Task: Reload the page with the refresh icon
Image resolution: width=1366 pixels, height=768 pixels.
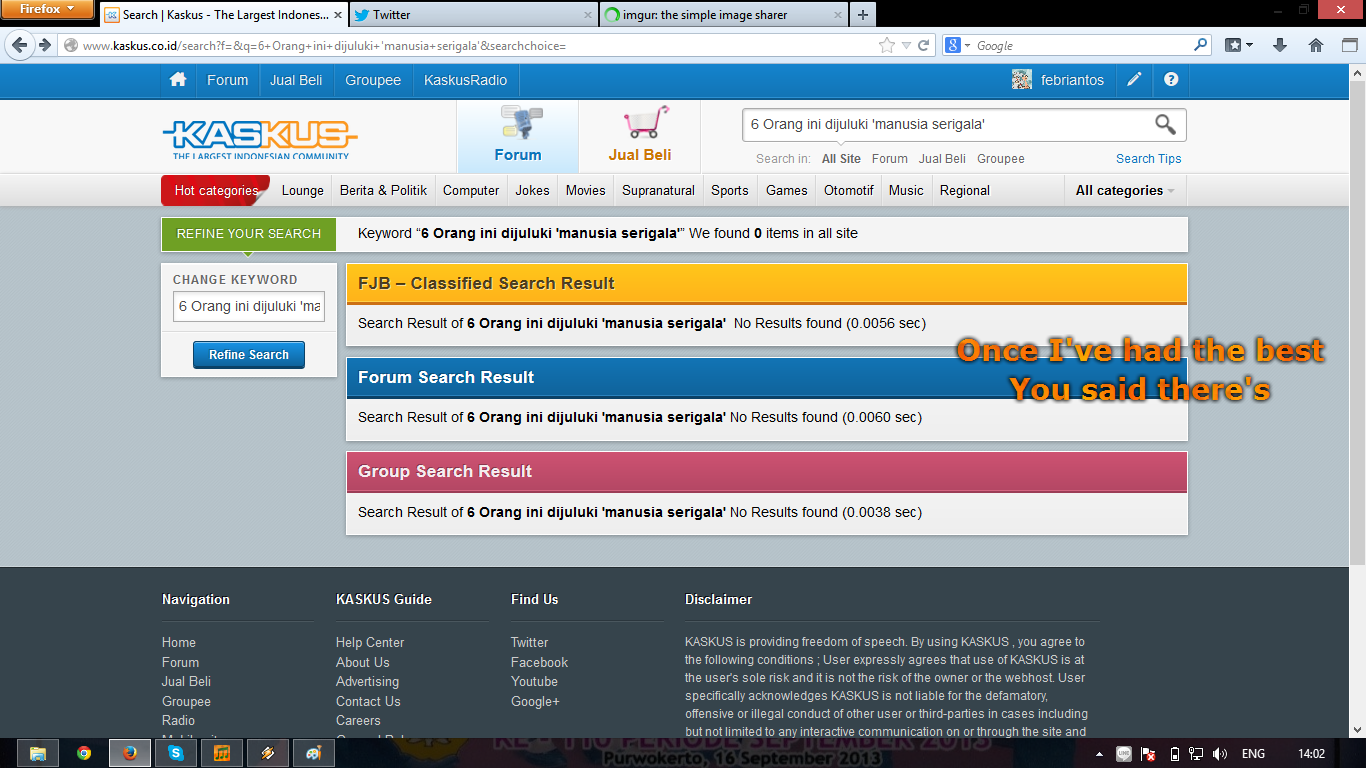Action: pos(924,45)
